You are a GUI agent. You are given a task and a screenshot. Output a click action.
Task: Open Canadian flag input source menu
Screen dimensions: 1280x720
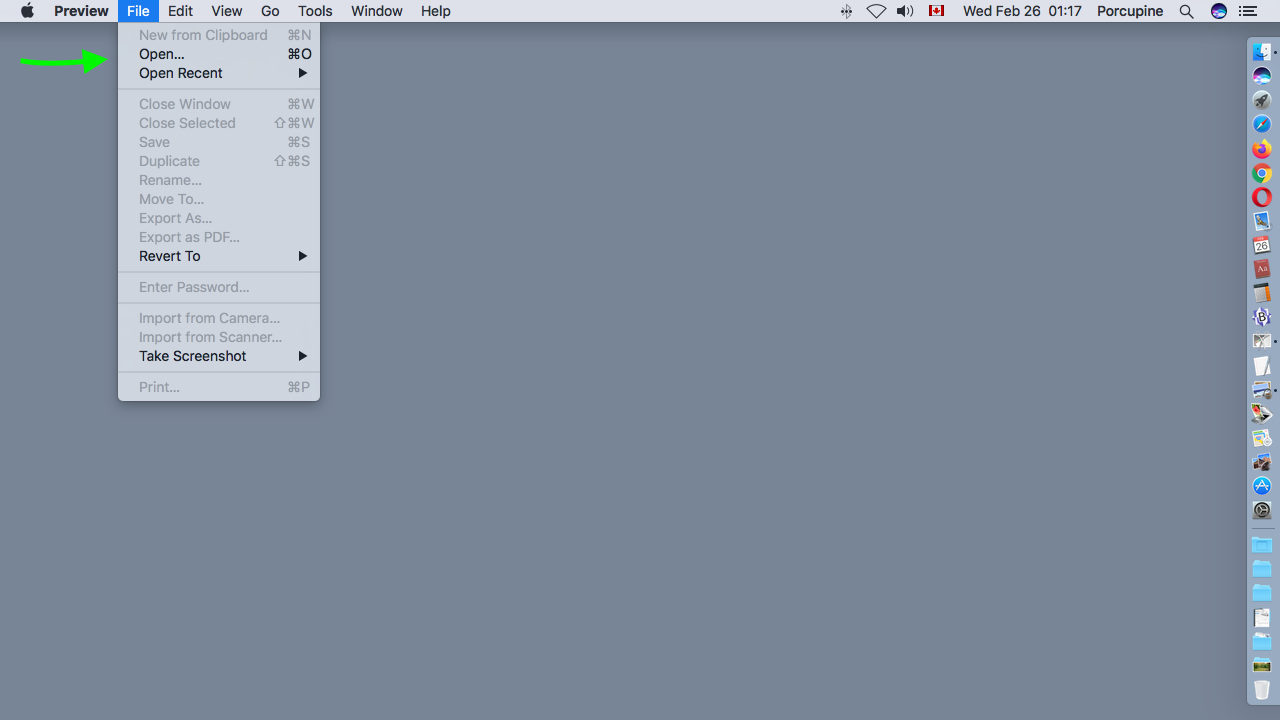(x=936, y=11)
